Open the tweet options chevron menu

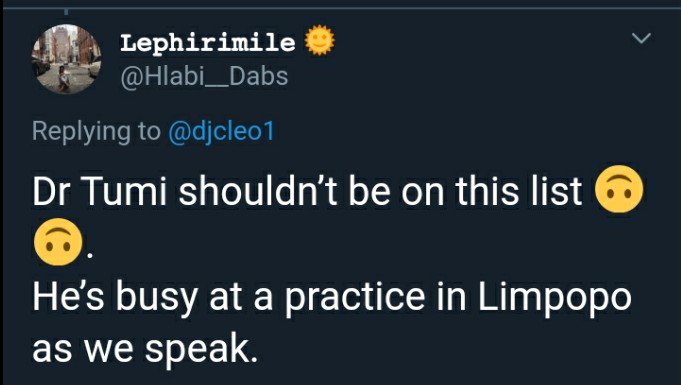(641, 38)
